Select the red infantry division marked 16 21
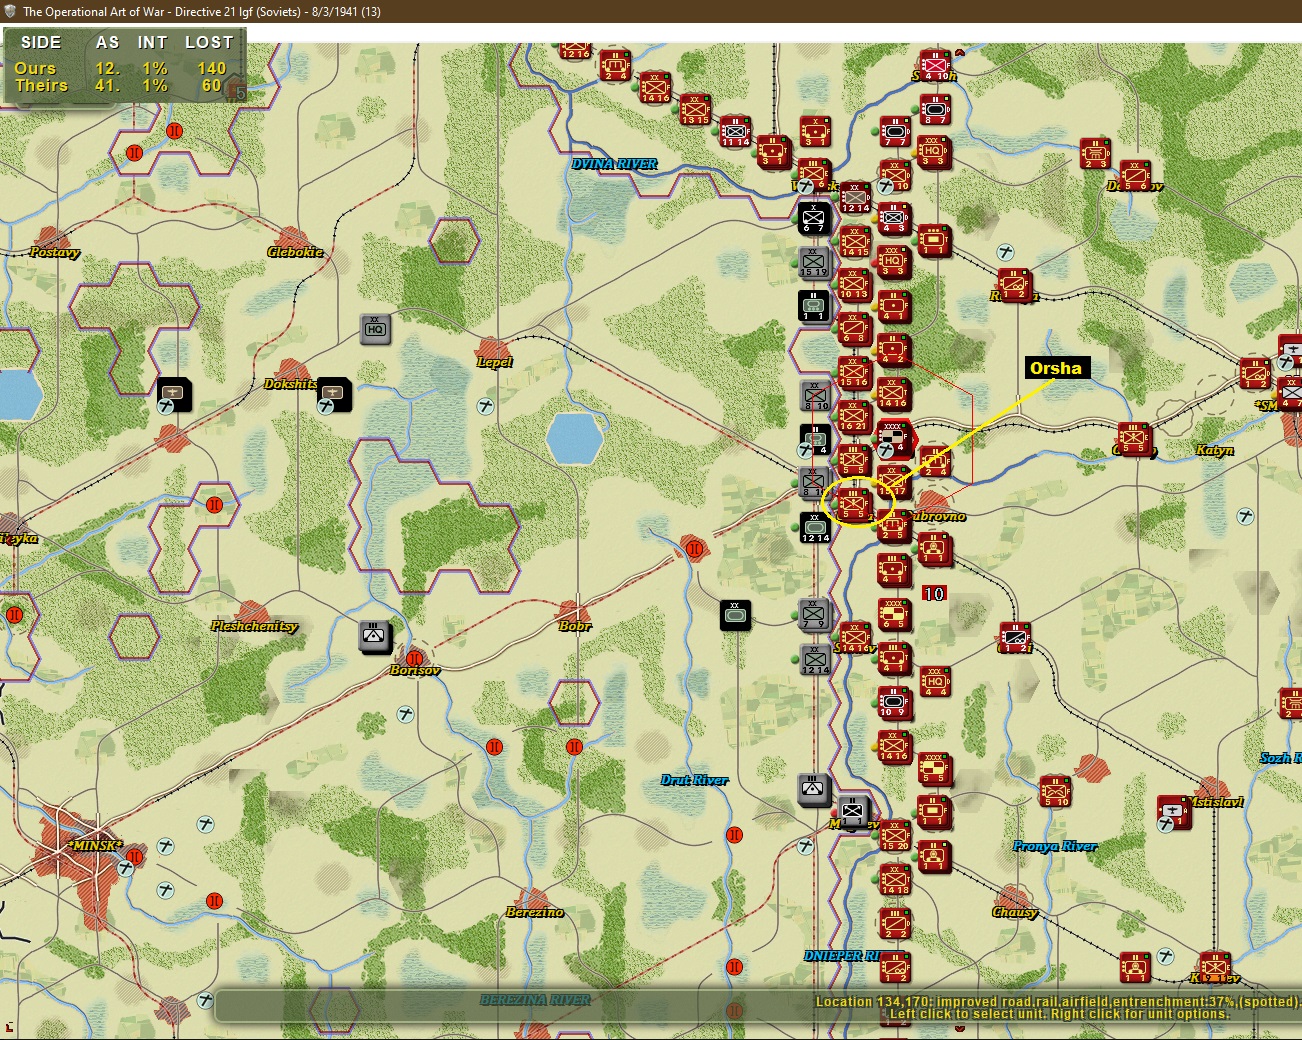The image size is (1302, 1040). coord(854,415)
